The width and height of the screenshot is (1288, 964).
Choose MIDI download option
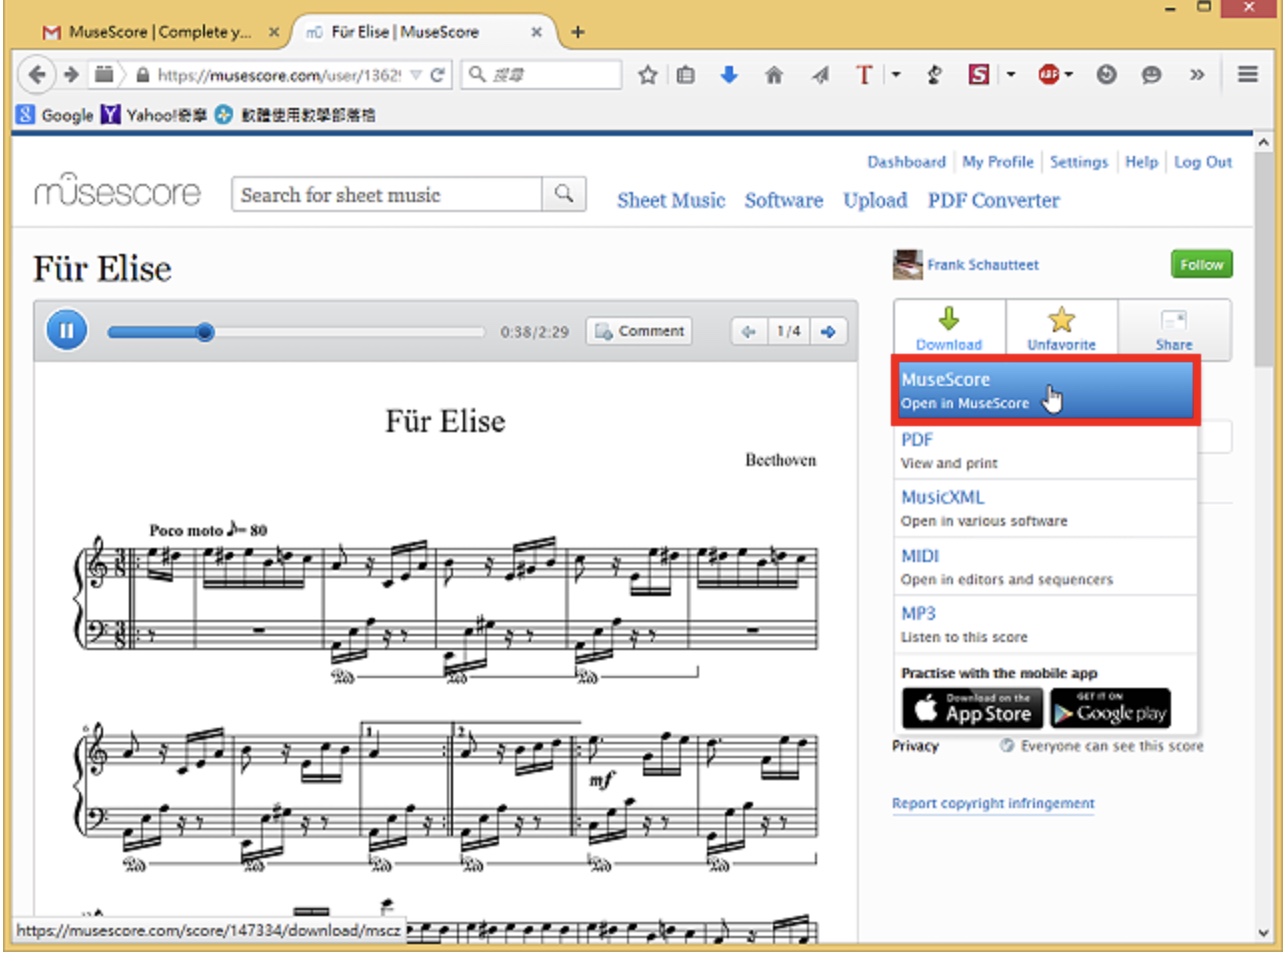click(x=1045, y=566)
